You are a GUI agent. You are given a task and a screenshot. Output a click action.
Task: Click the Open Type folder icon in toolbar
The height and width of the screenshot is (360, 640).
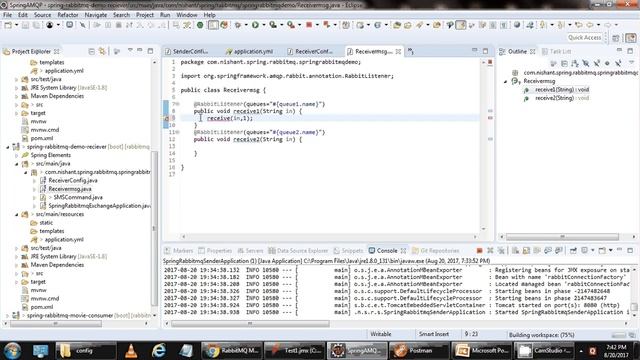pyautogui.click(x=397, y=25)
